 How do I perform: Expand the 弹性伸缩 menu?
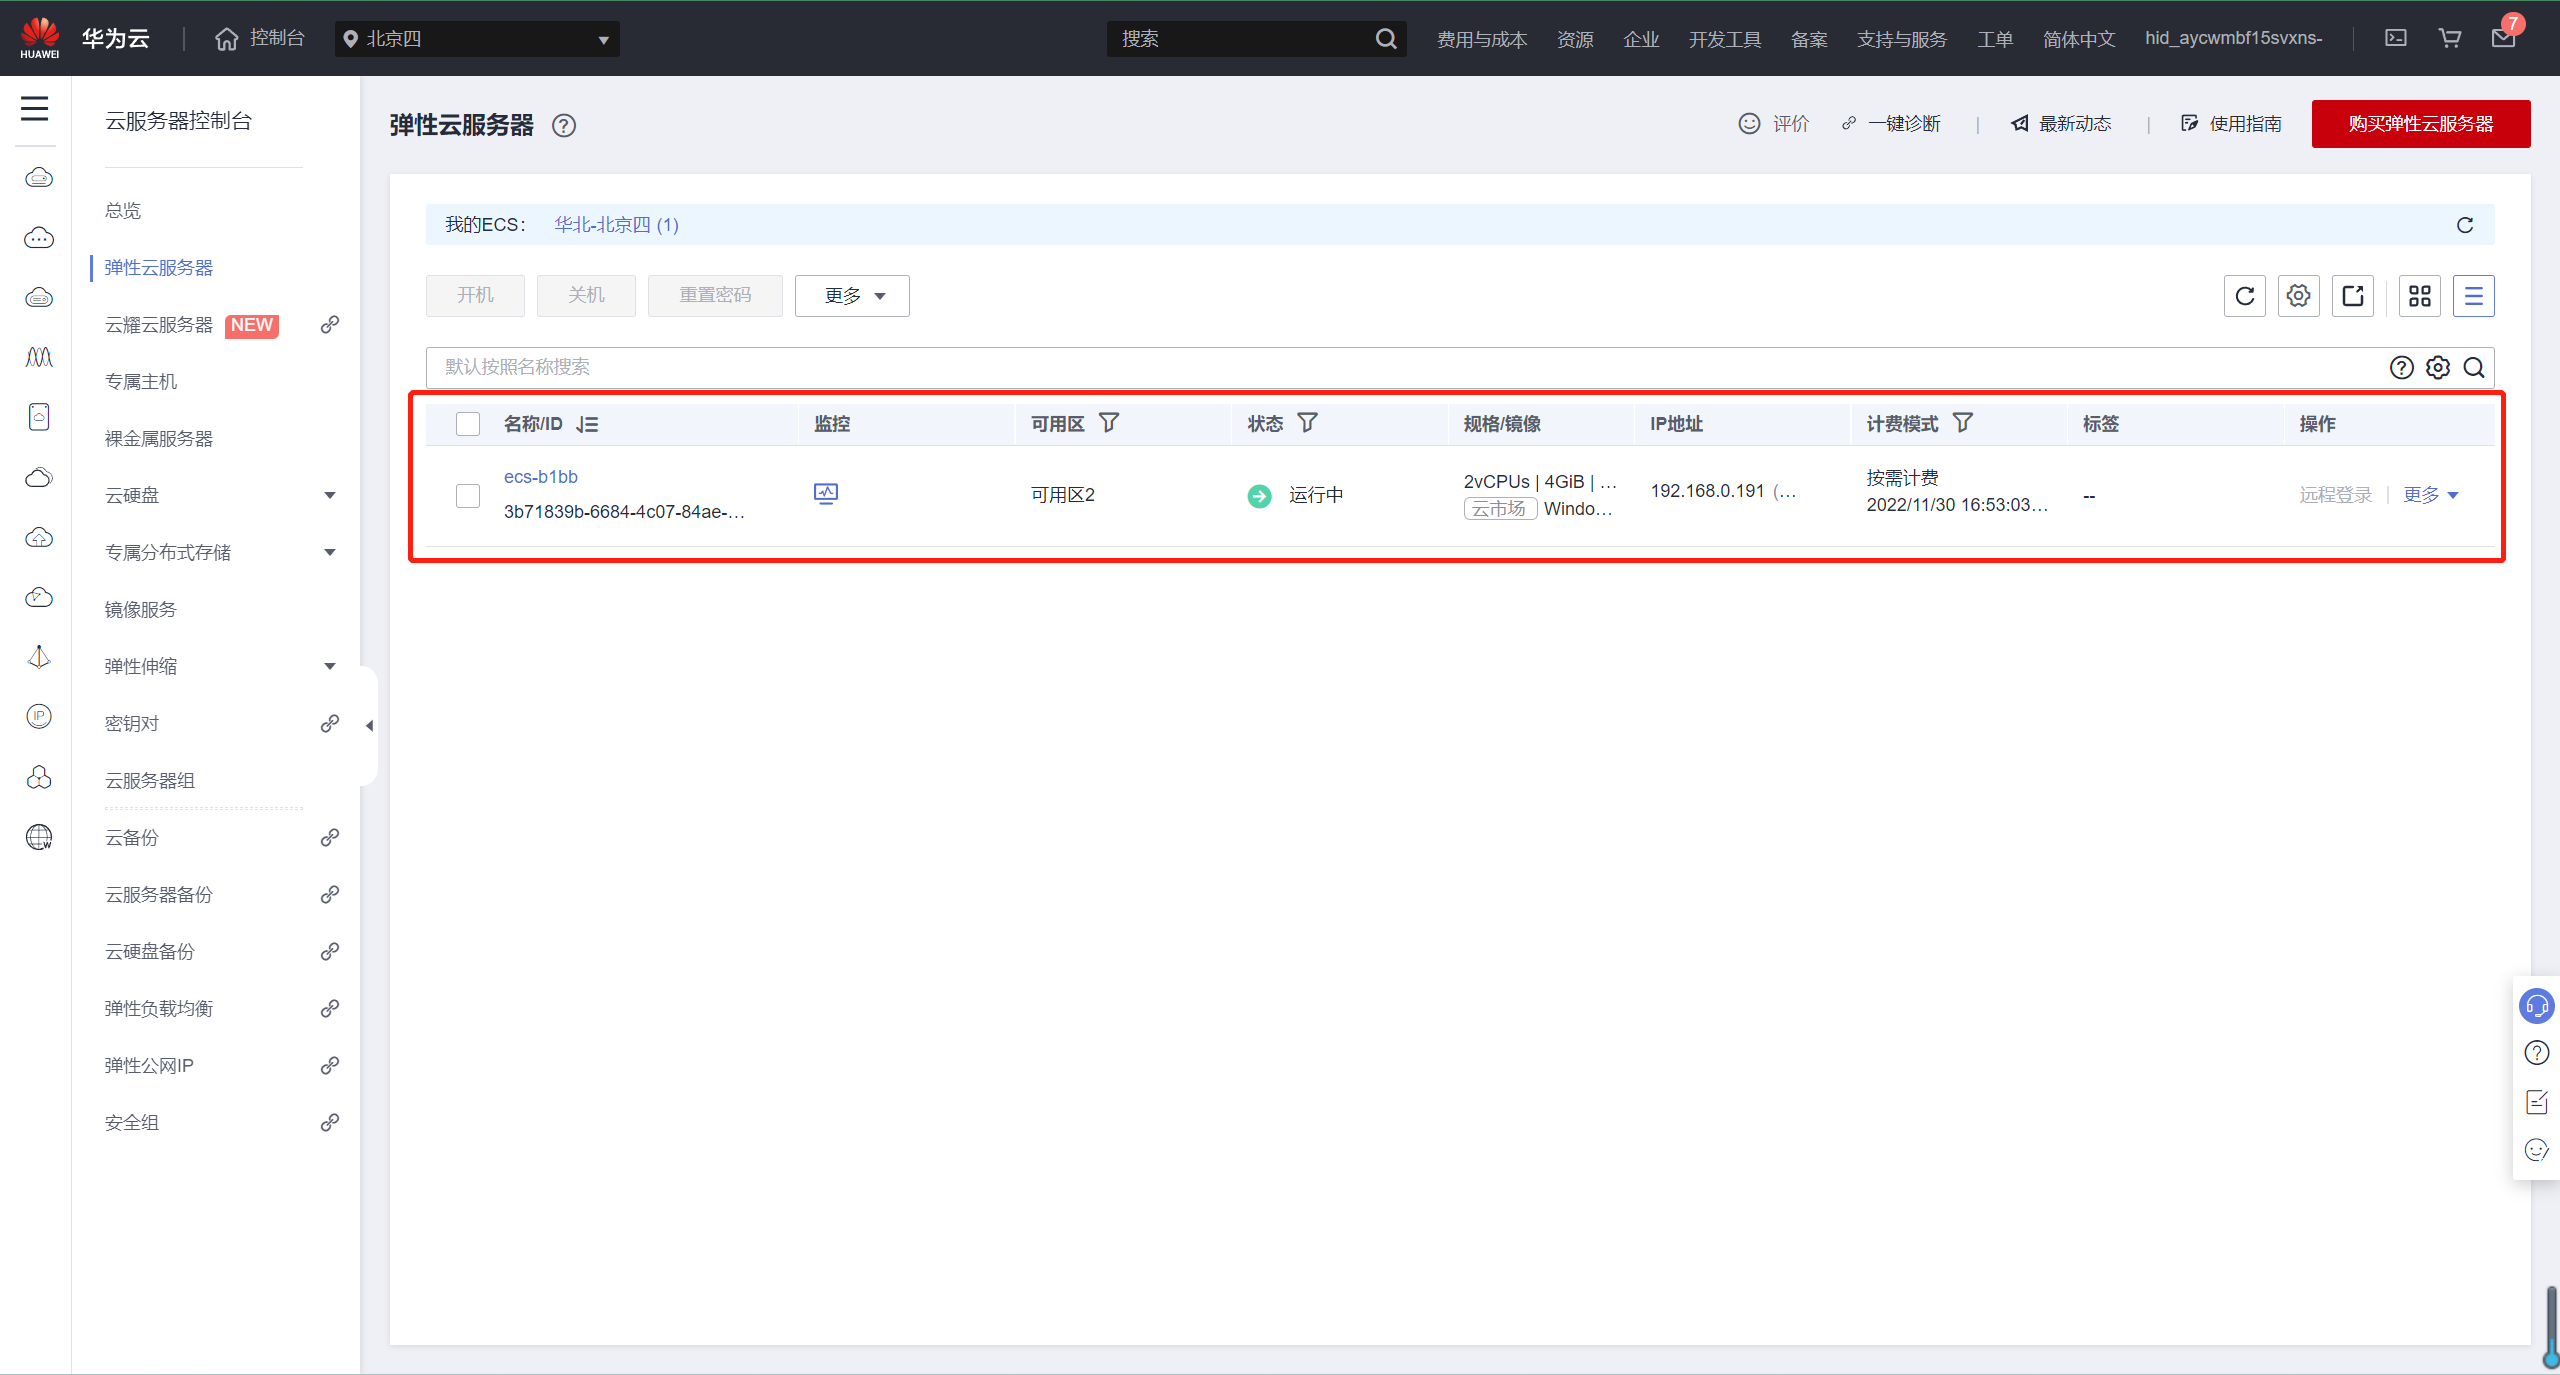[330, 666]
